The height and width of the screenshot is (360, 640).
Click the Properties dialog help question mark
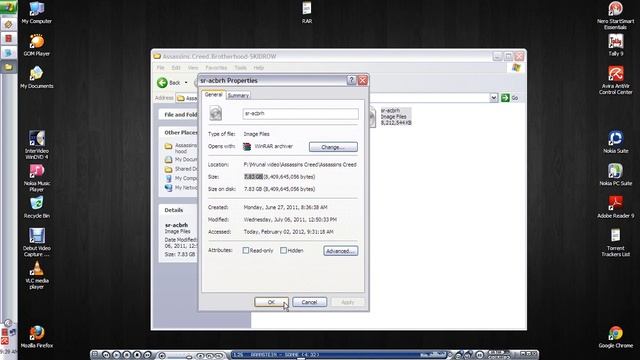point(351,80)
